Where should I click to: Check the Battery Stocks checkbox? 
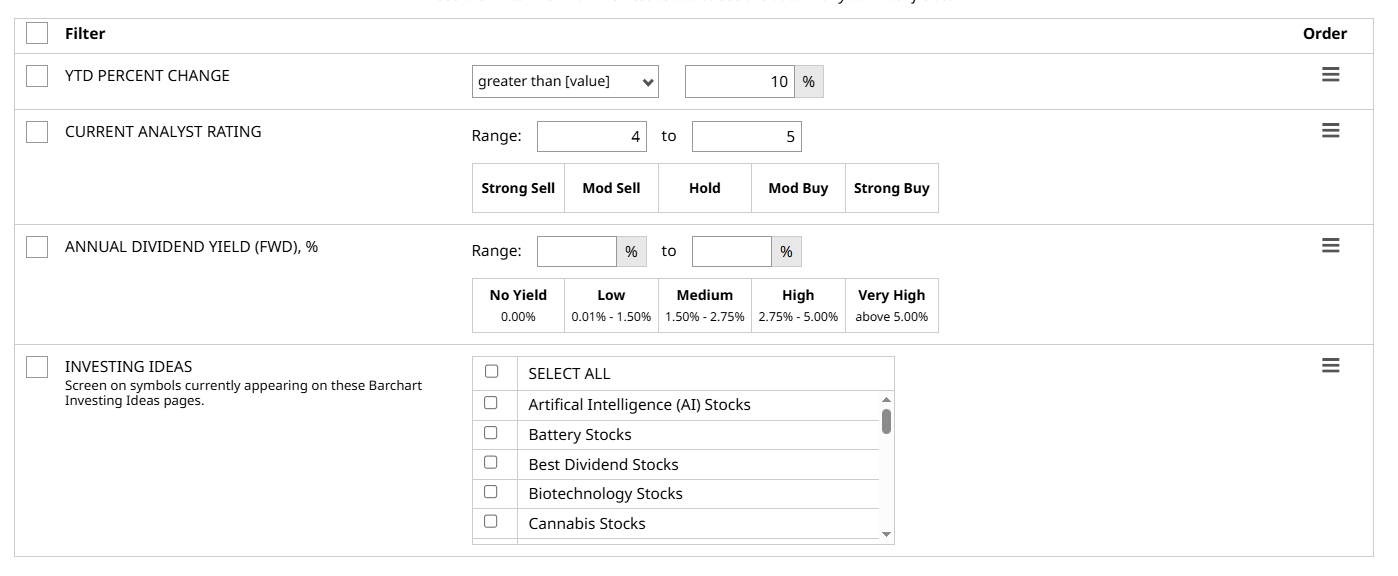tap(491, 433)
